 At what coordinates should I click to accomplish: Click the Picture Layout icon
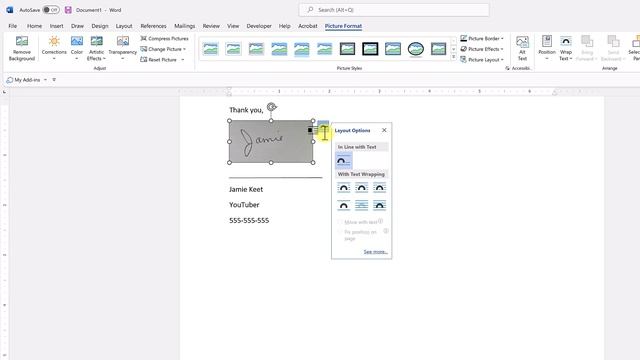coord(464,60)
